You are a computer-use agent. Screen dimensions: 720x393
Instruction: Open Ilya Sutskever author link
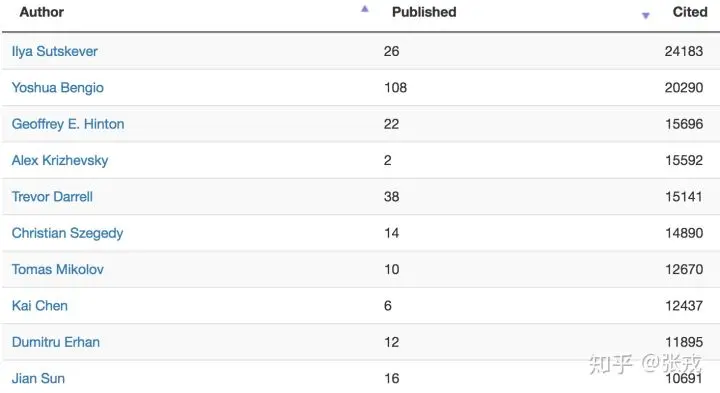point(55,51)
